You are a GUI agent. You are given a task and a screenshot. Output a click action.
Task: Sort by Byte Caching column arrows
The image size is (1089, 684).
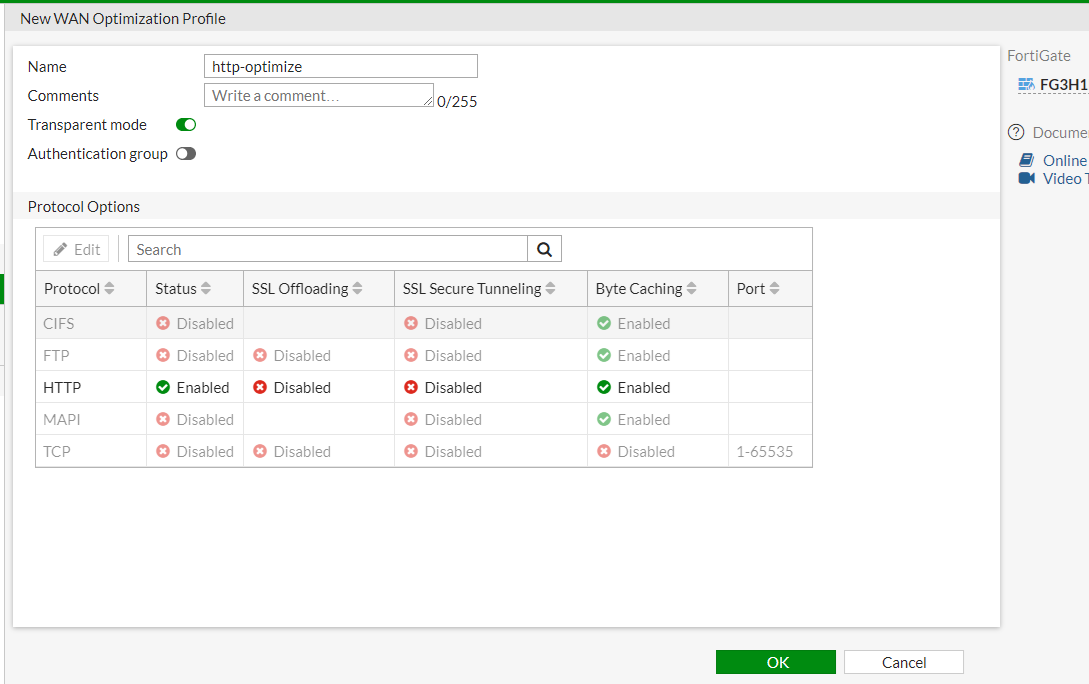tap(692, 289)
